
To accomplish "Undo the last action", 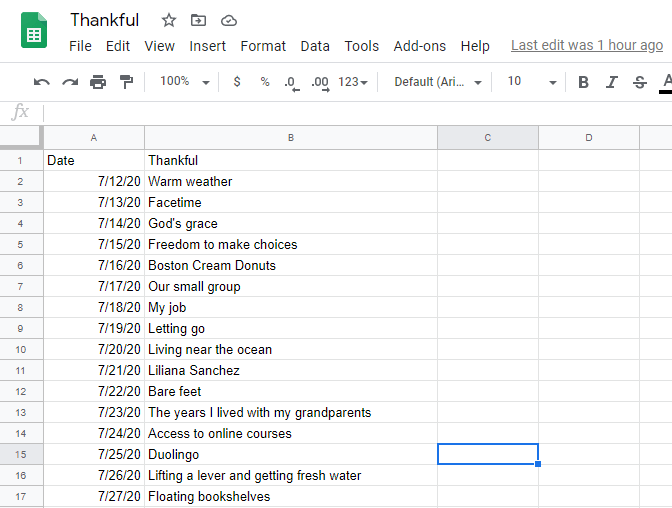I will pyautogui.click(x=41, y=82).
